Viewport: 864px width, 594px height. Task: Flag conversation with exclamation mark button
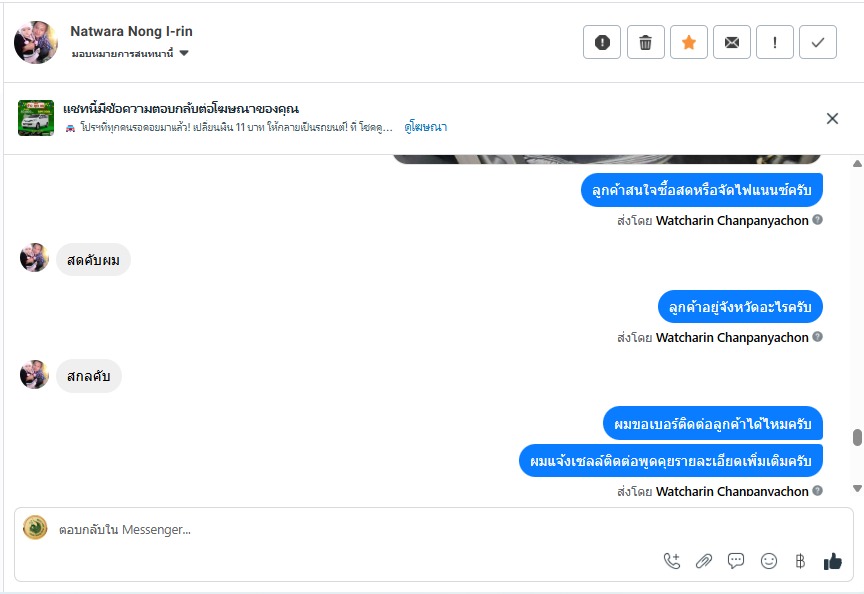pos(775,42)
